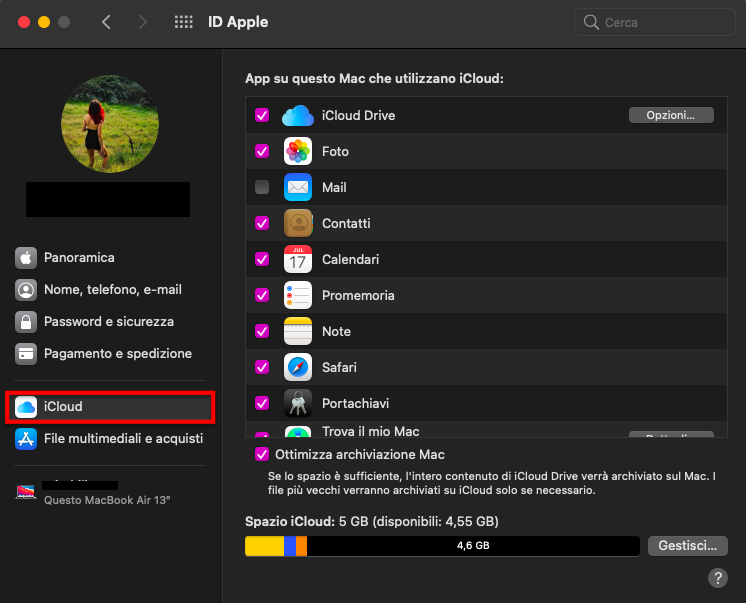This screenshot has height=603, width=746.
Task: Click the iCloud sidebar cloud icon
Action: point(26,407)
